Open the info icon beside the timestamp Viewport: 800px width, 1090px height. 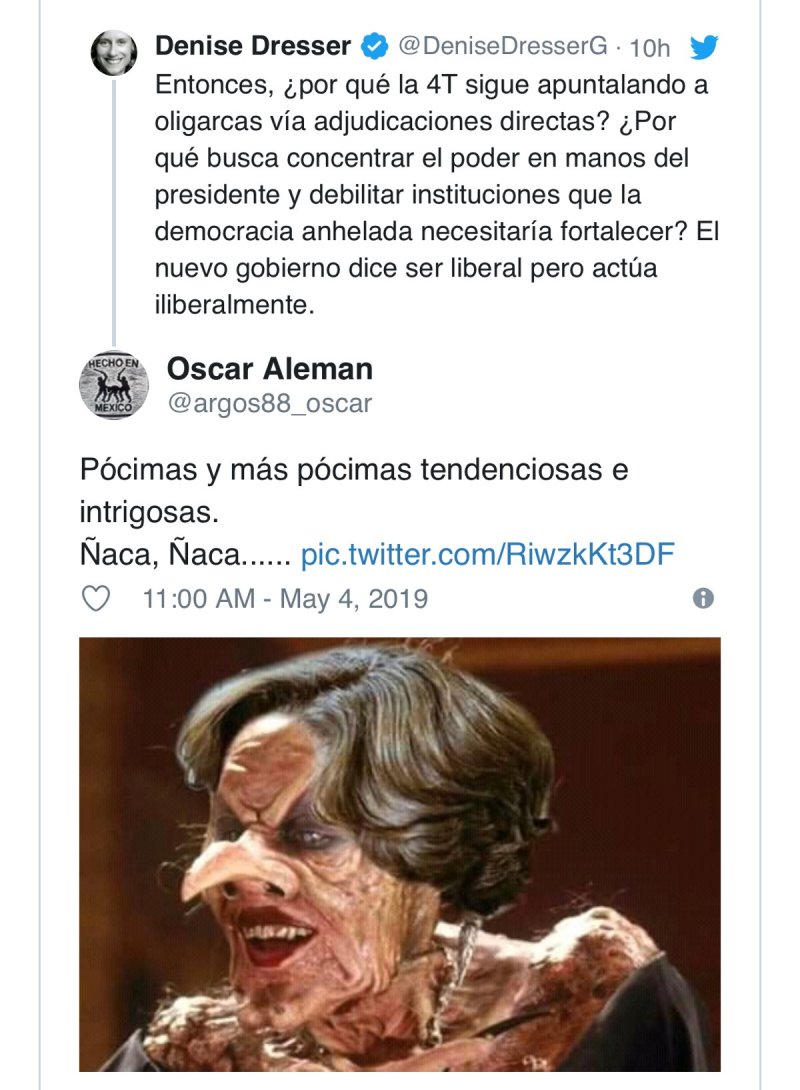point(703,598)
